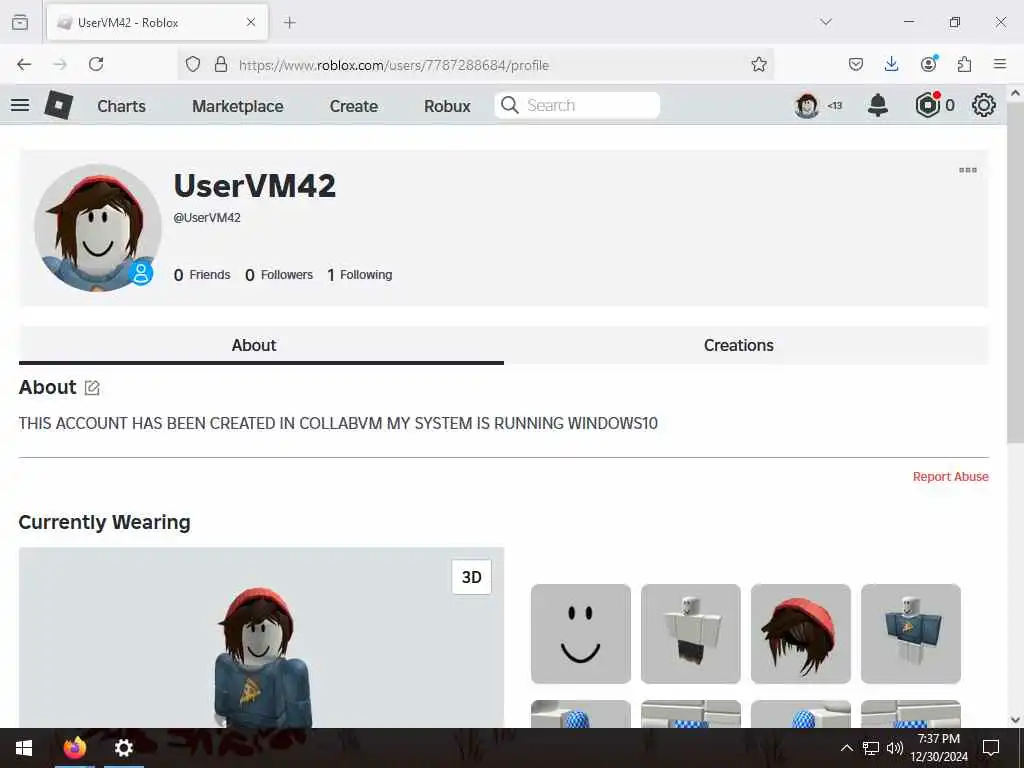
Task: Edit the About description with pencil icon
Action: 92,388
